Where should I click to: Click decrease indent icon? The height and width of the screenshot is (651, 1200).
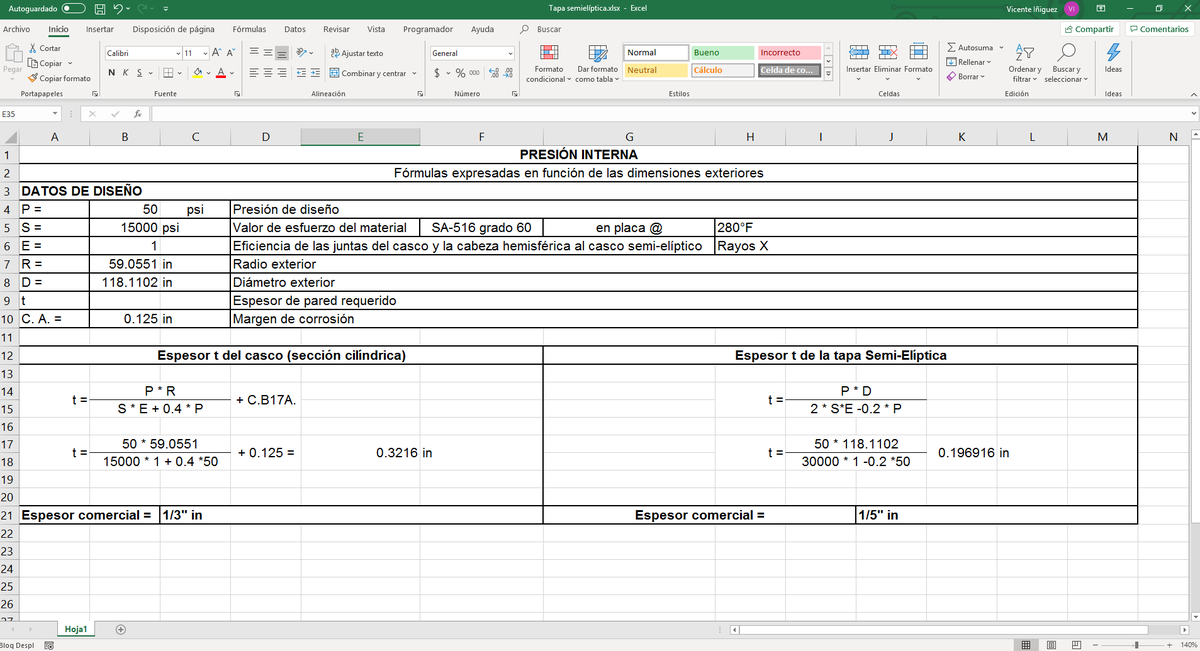302,73
